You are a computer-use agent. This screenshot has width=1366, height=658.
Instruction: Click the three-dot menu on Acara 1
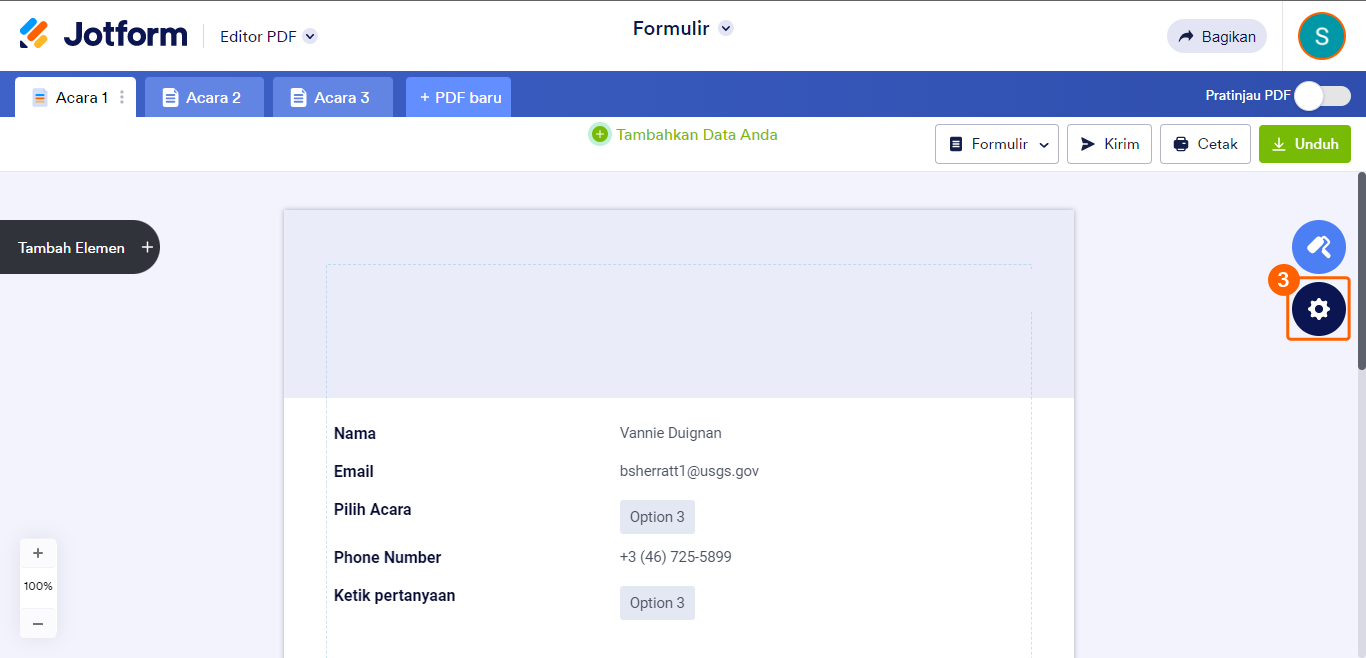[122, 97]
